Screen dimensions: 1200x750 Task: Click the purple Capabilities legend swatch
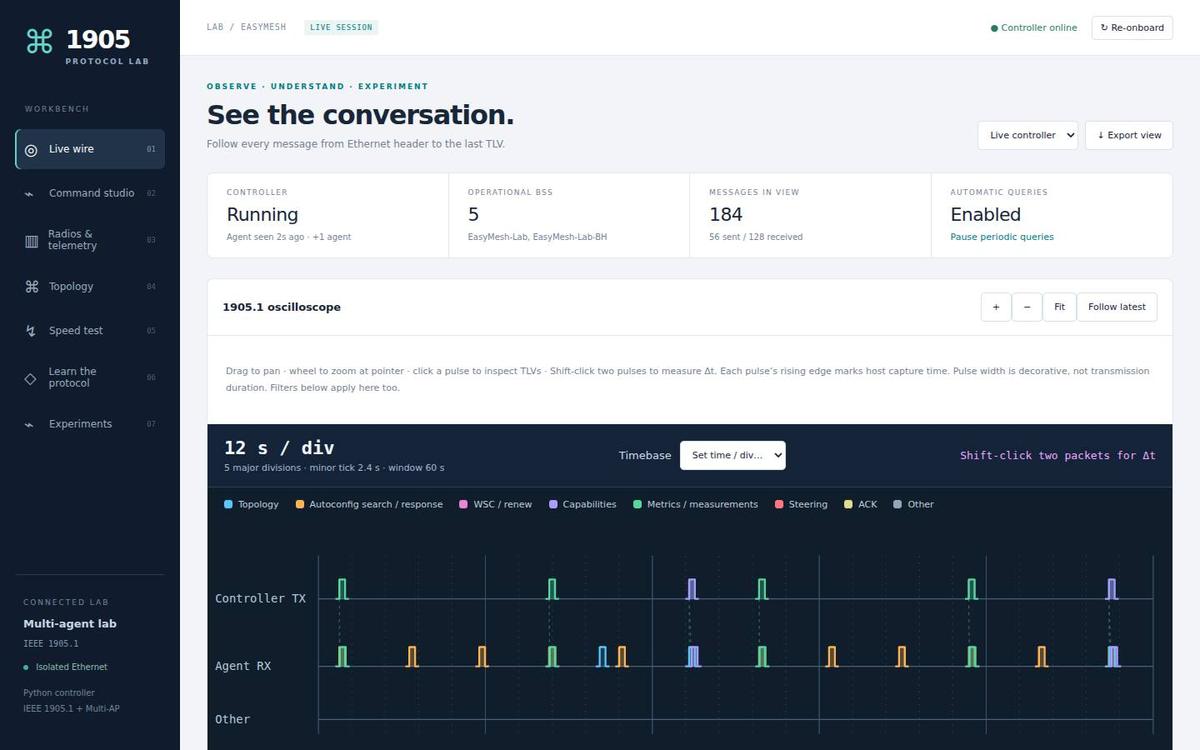[553, 505]
